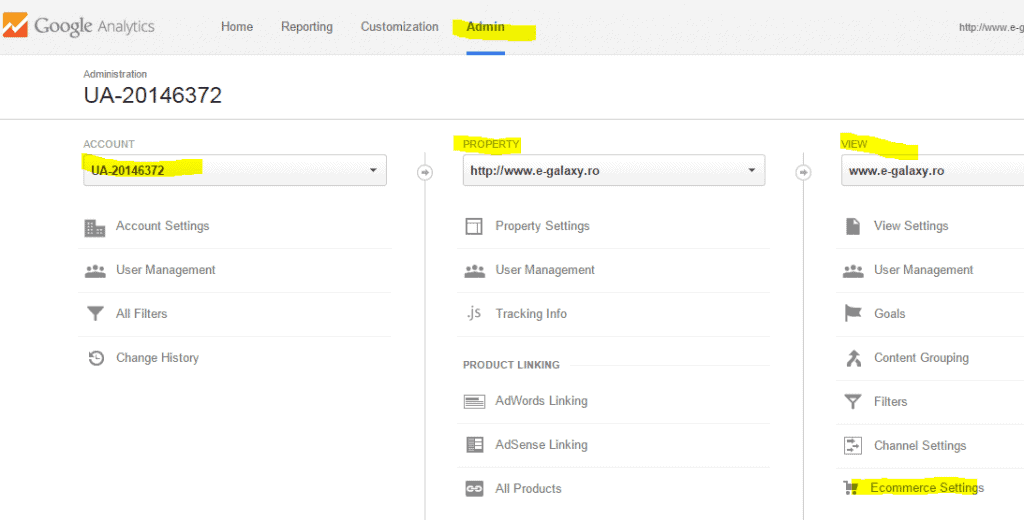The width and height of the screenshot is (1024, 520).
Task: Click the view User Management people icon
Action: [x=853, y=271]
